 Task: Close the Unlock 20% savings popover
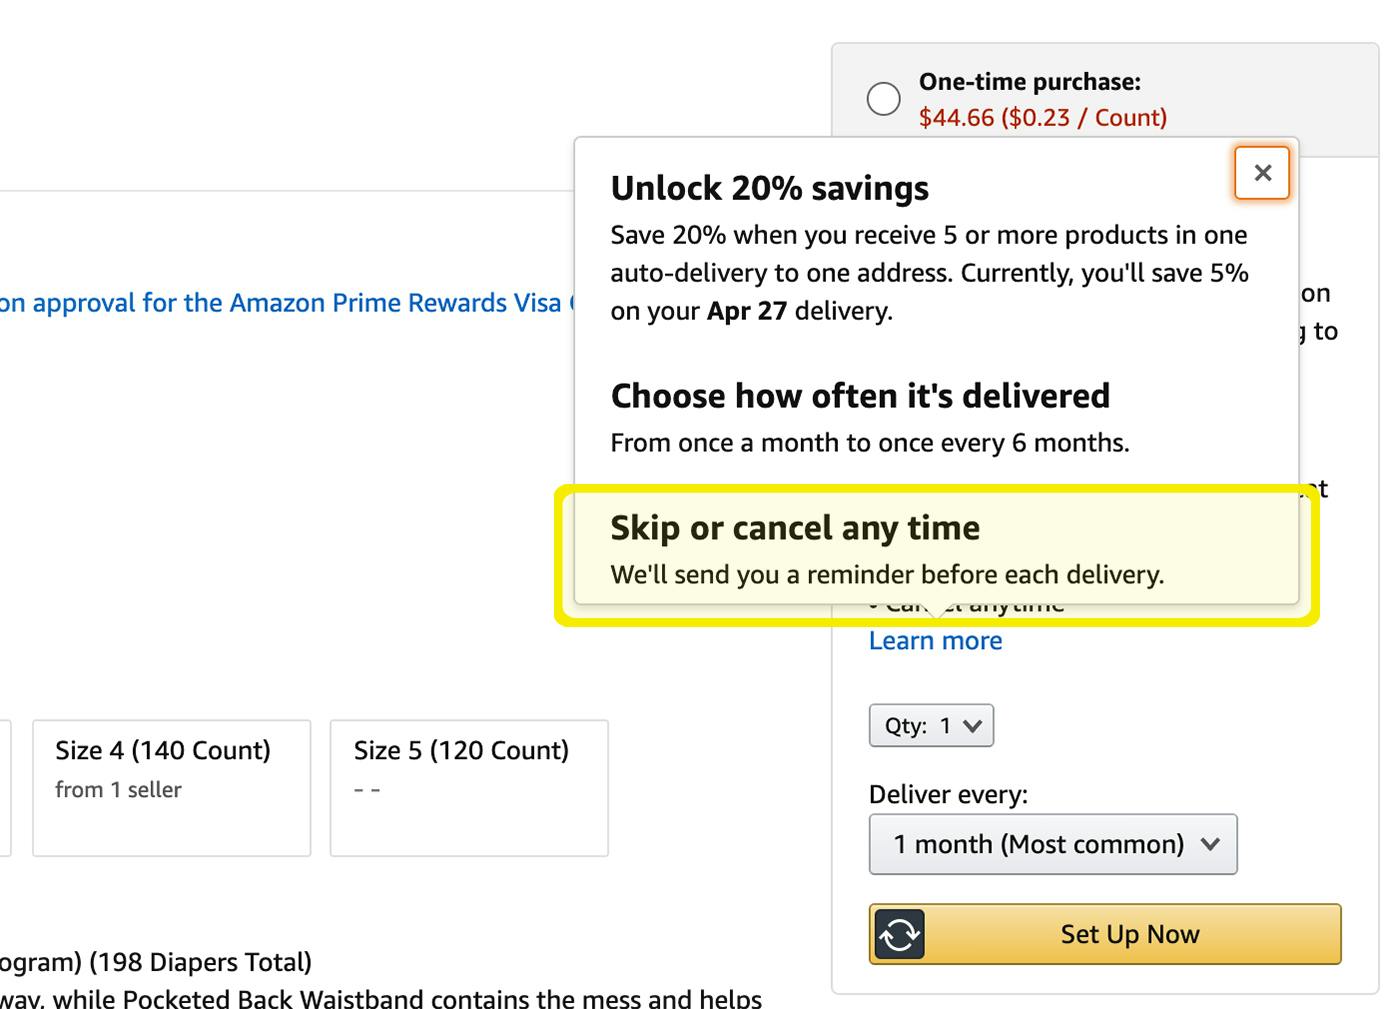pyautogui.click(x=1262, y=173)
